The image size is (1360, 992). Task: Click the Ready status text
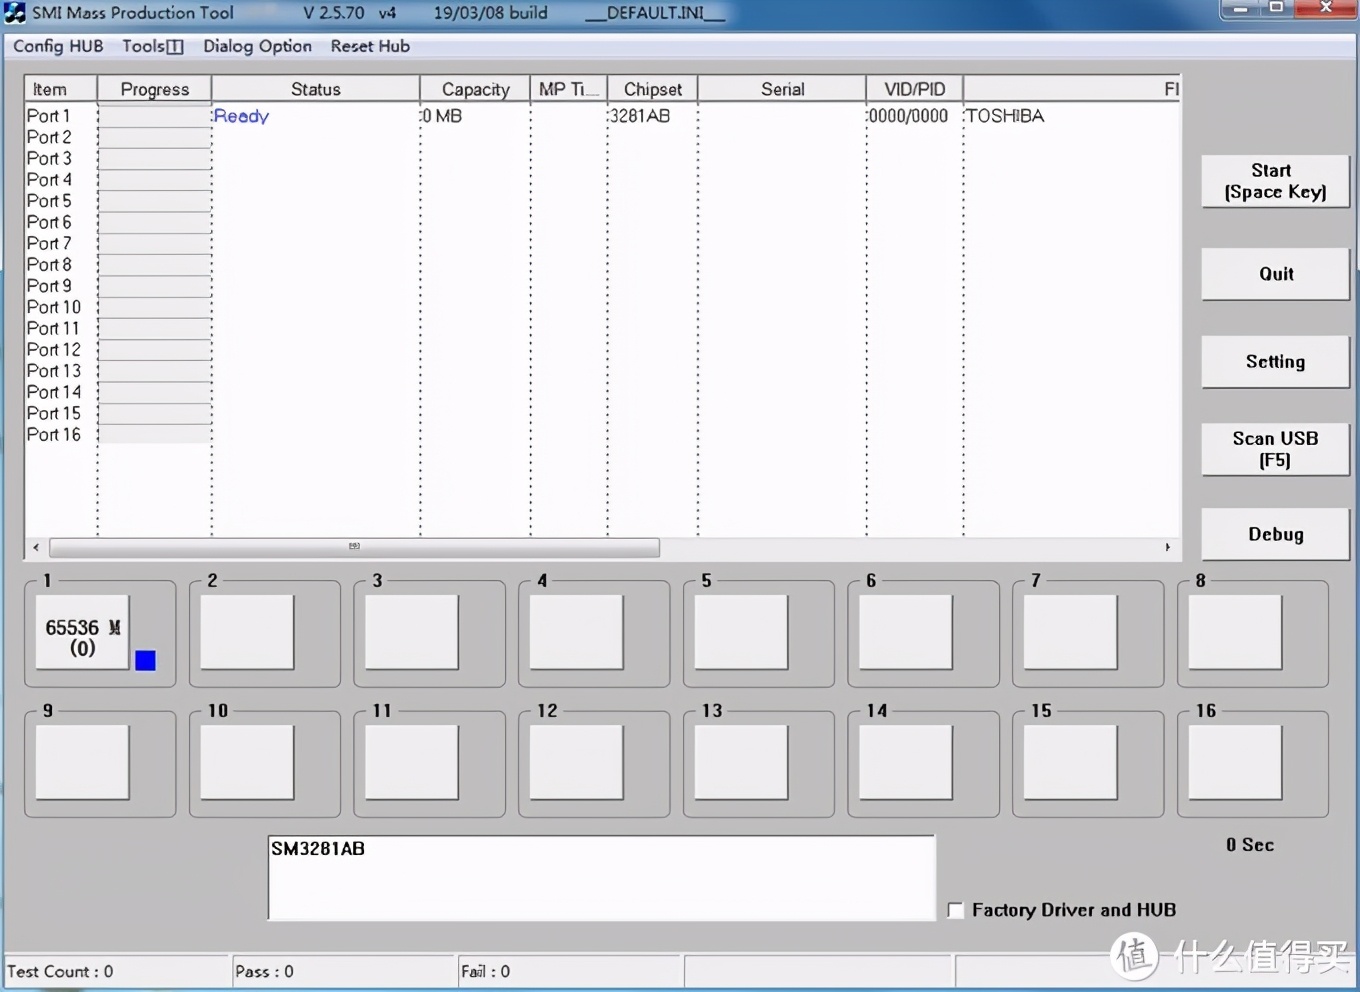pos(241,116)
